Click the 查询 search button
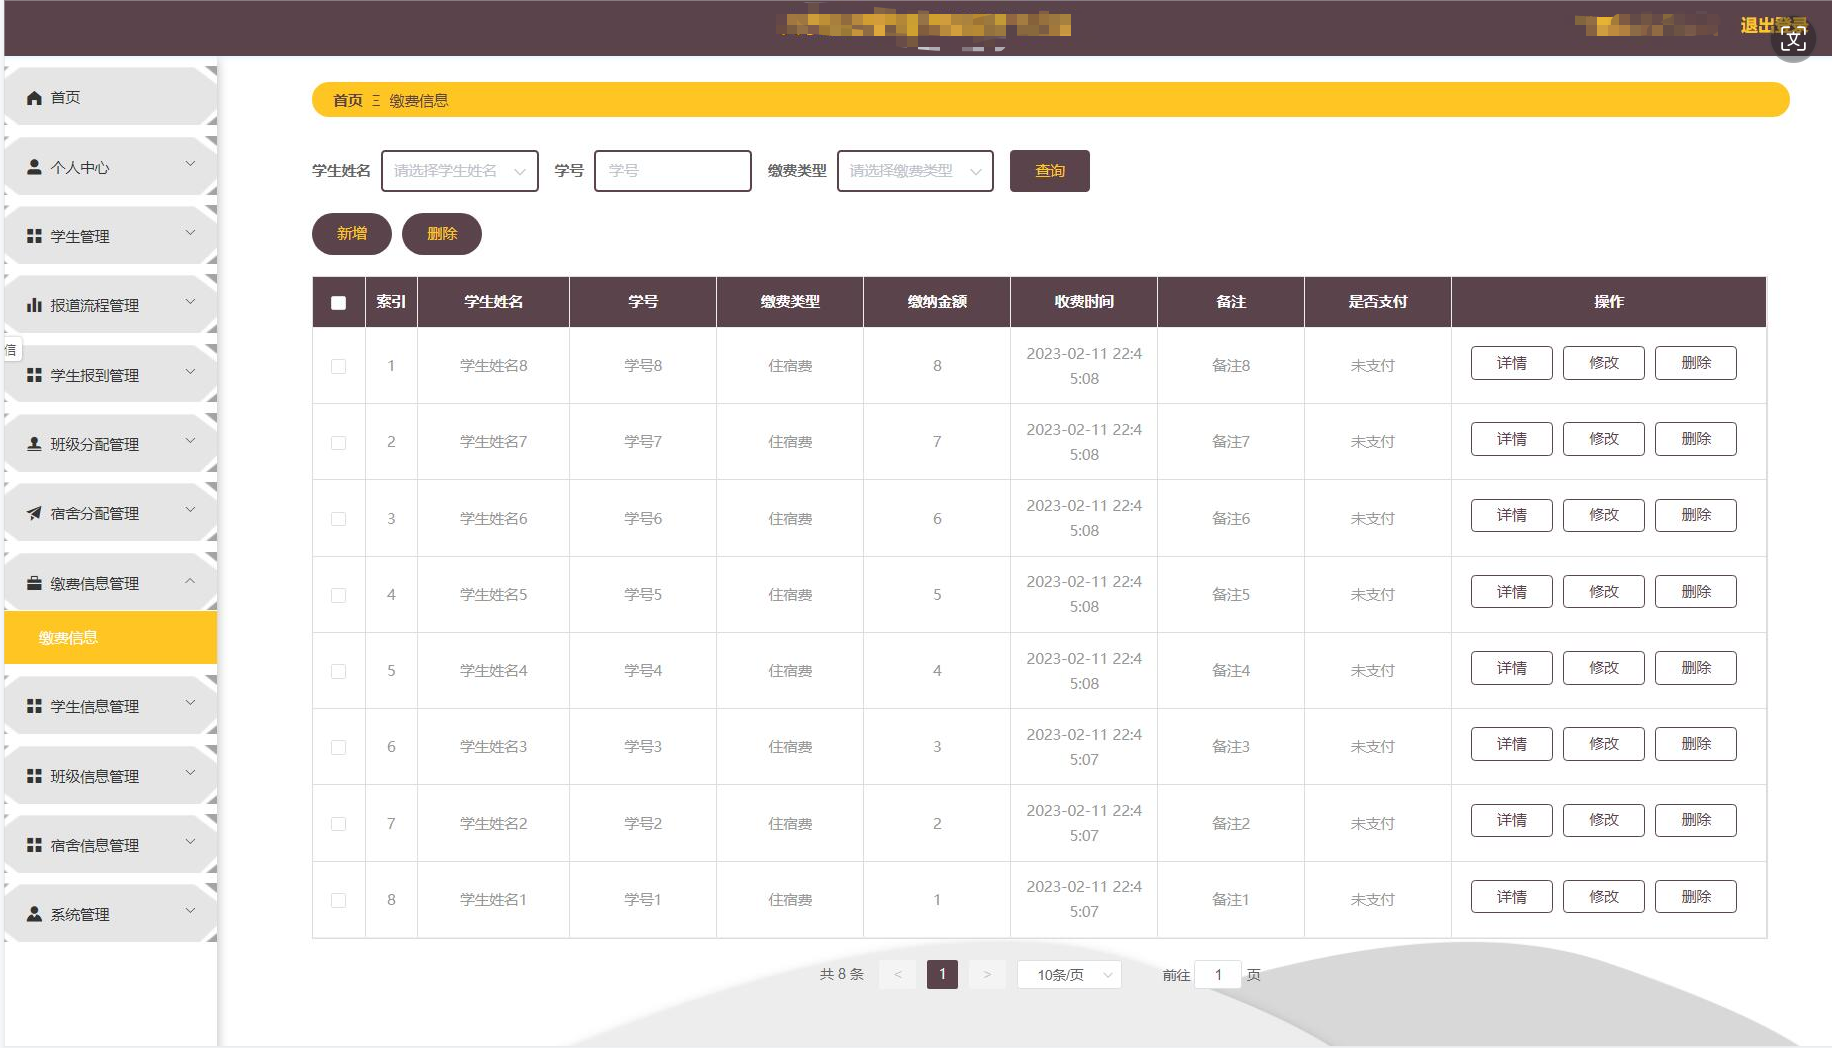 click(x=1050, y=171)
